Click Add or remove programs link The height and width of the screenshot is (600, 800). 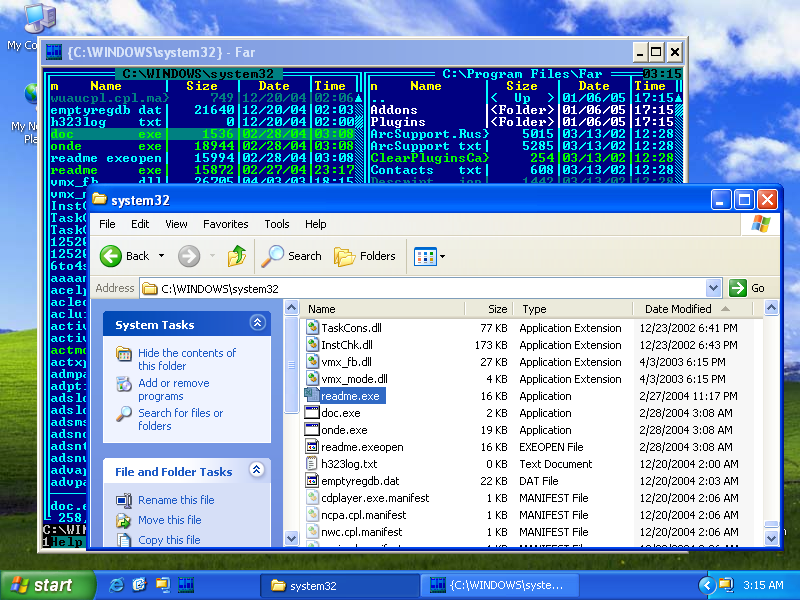(173, 389)
